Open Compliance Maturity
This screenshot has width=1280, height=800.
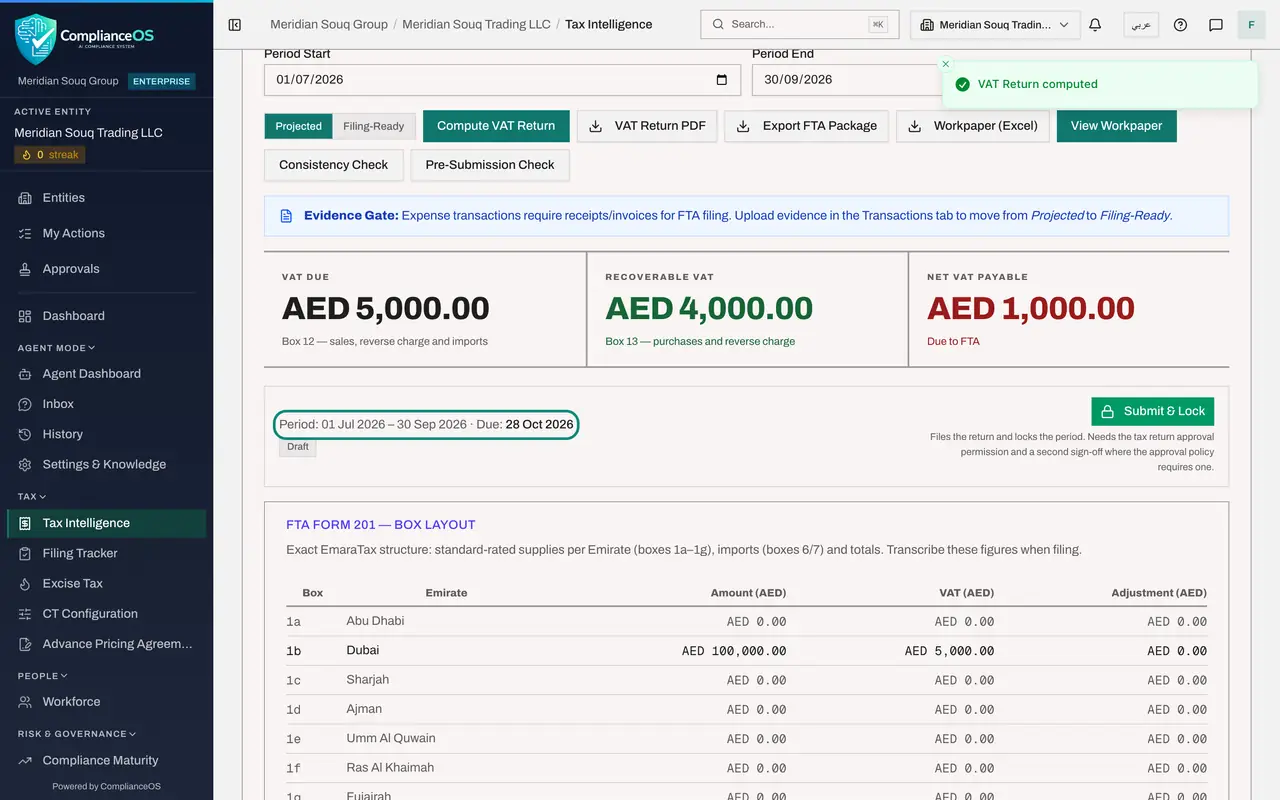107,760
